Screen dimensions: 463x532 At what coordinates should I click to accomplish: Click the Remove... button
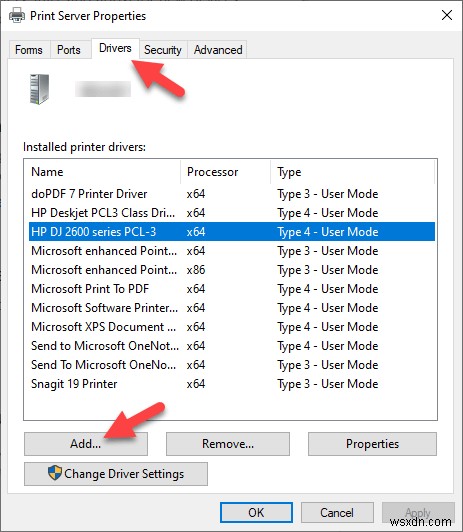[228, 444]
